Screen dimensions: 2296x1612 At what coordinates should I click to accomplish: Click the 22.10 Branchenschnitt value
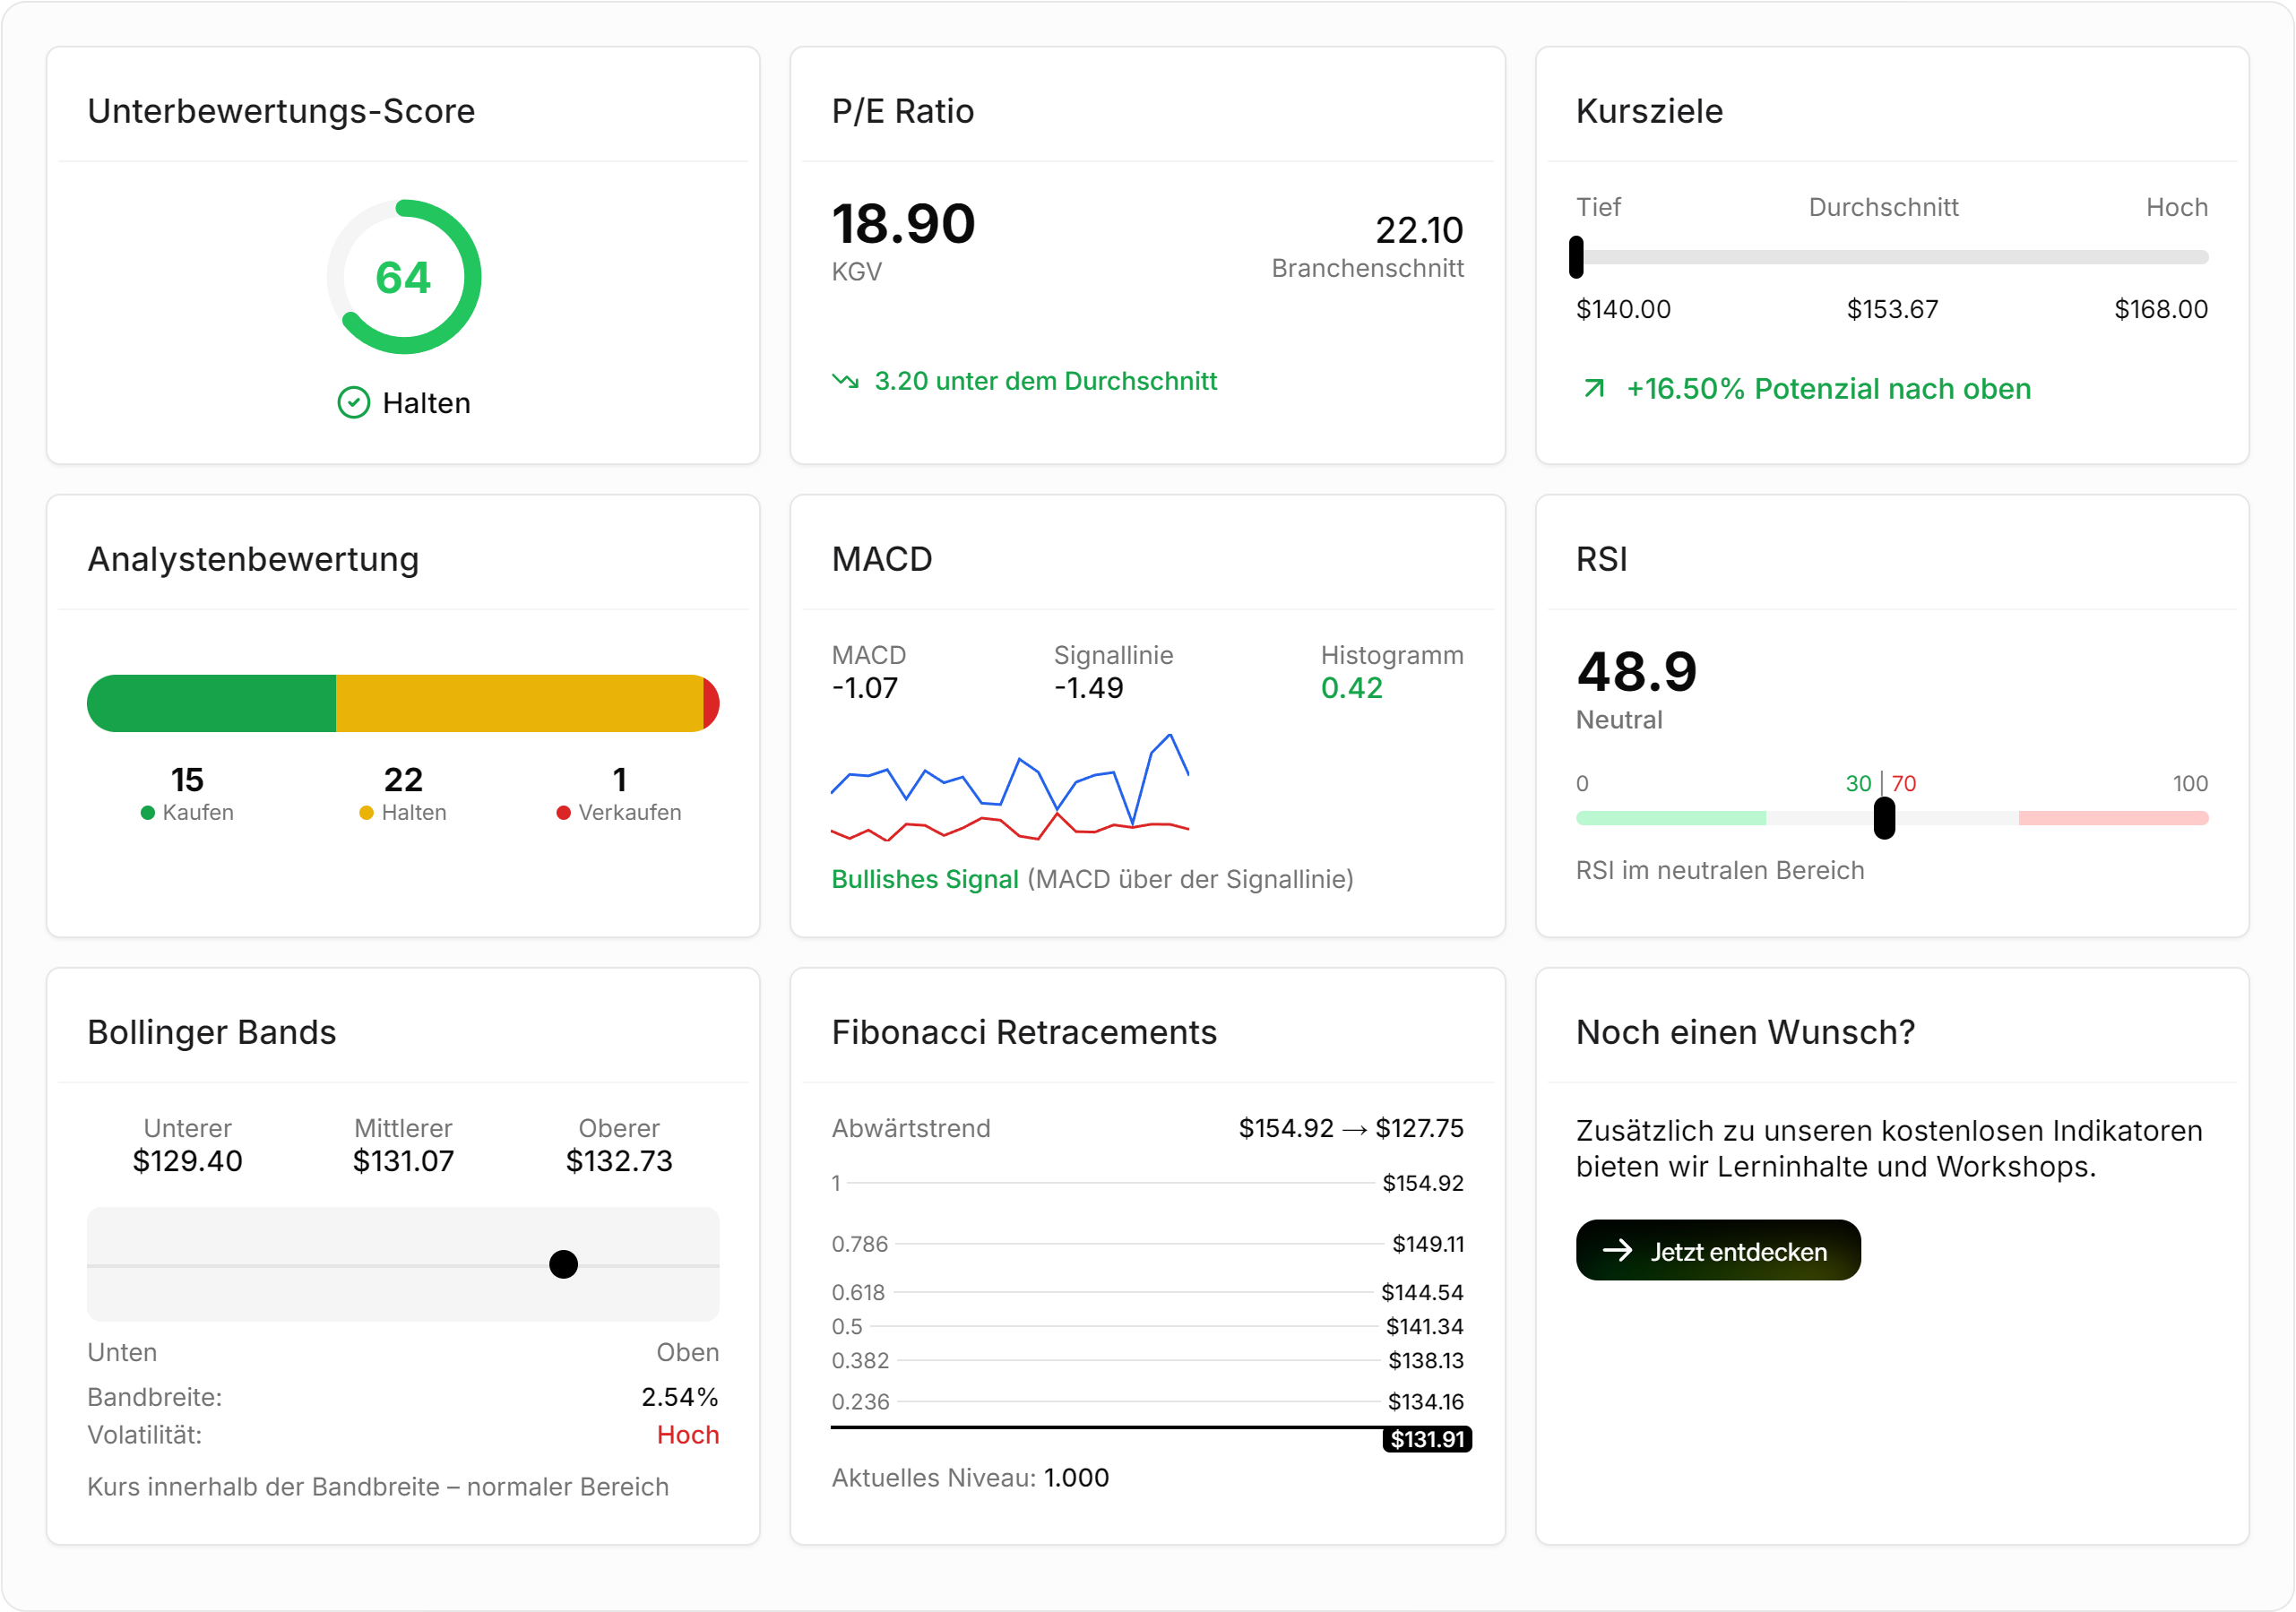click(1419, 230)
